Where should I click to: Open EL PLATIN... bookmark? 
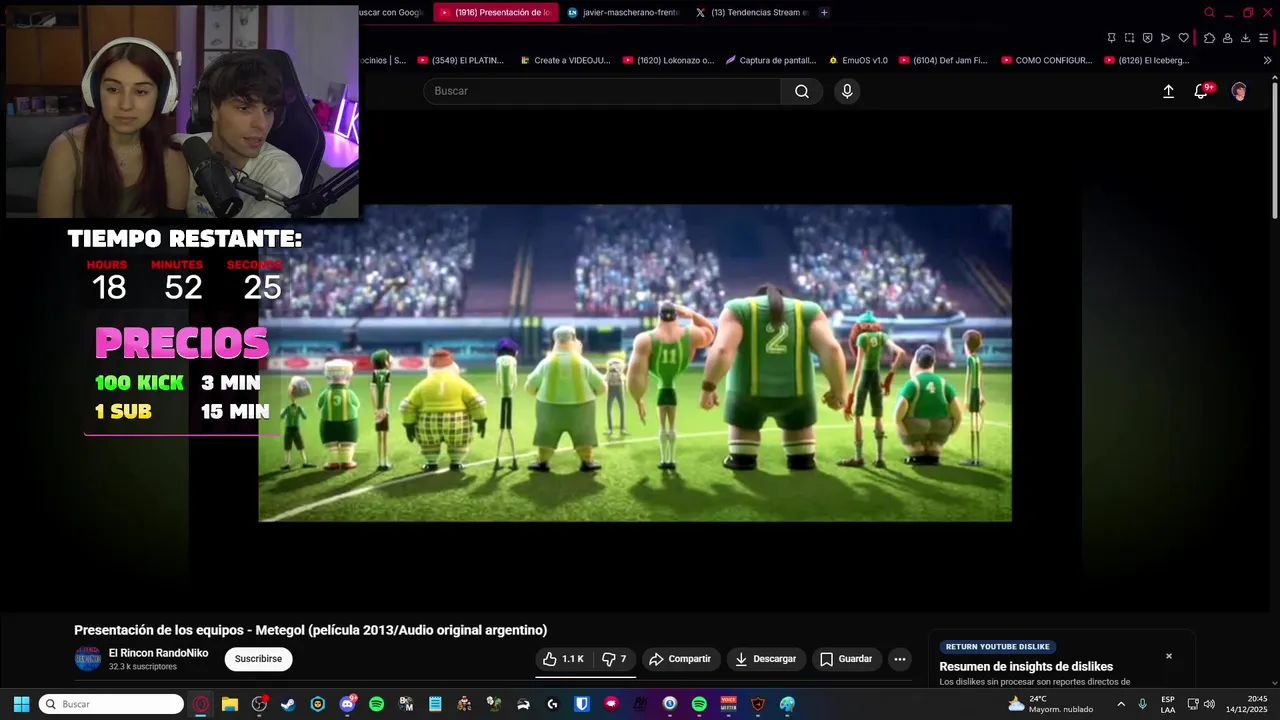tap(461, 60)
